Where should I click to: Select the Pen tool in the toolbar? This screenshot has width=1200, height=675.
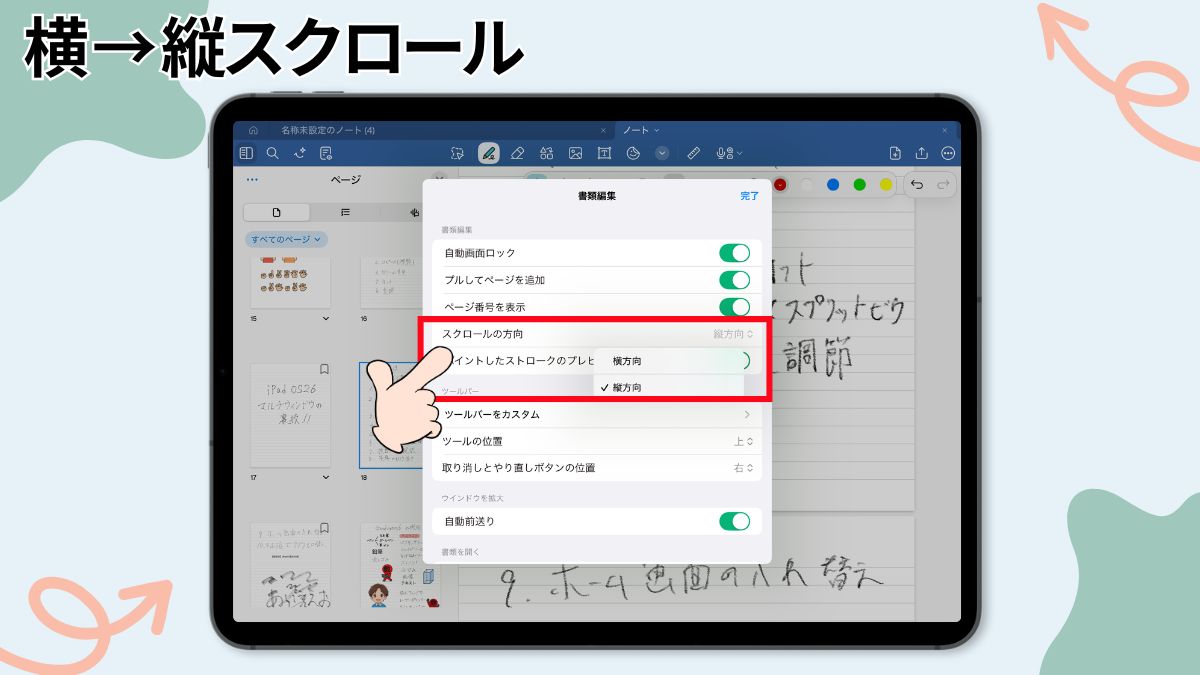pos(487,153)
